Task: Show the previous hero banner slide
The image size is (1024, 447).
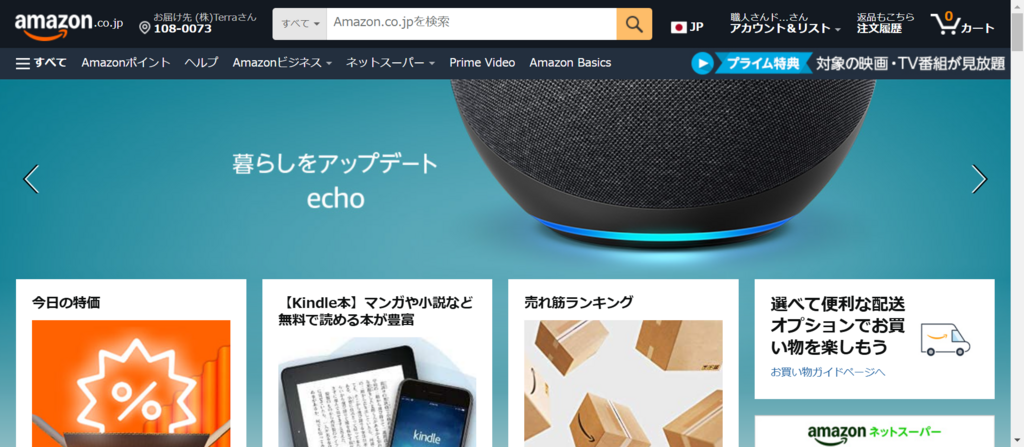Action: (31, 179)
